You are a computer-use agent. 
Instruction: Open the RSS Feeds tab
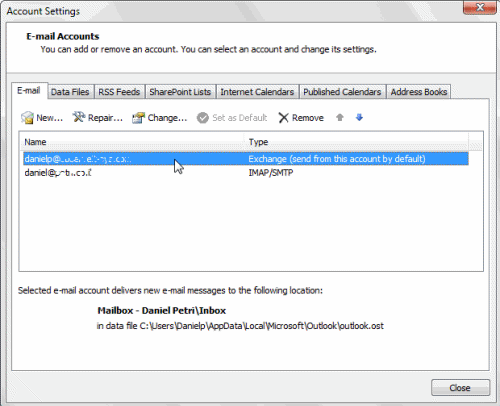tap(119, 92)
